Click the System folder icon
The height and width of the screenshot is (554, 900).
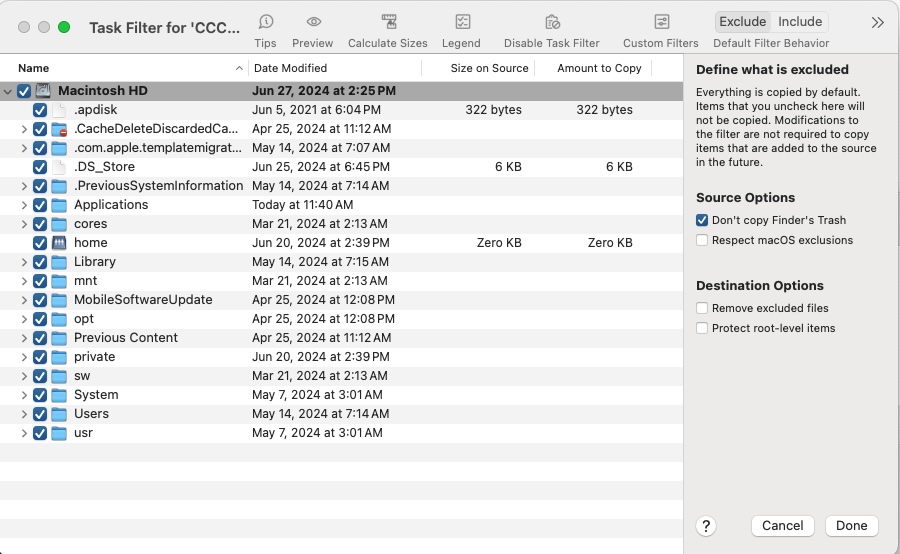(59, 395)
